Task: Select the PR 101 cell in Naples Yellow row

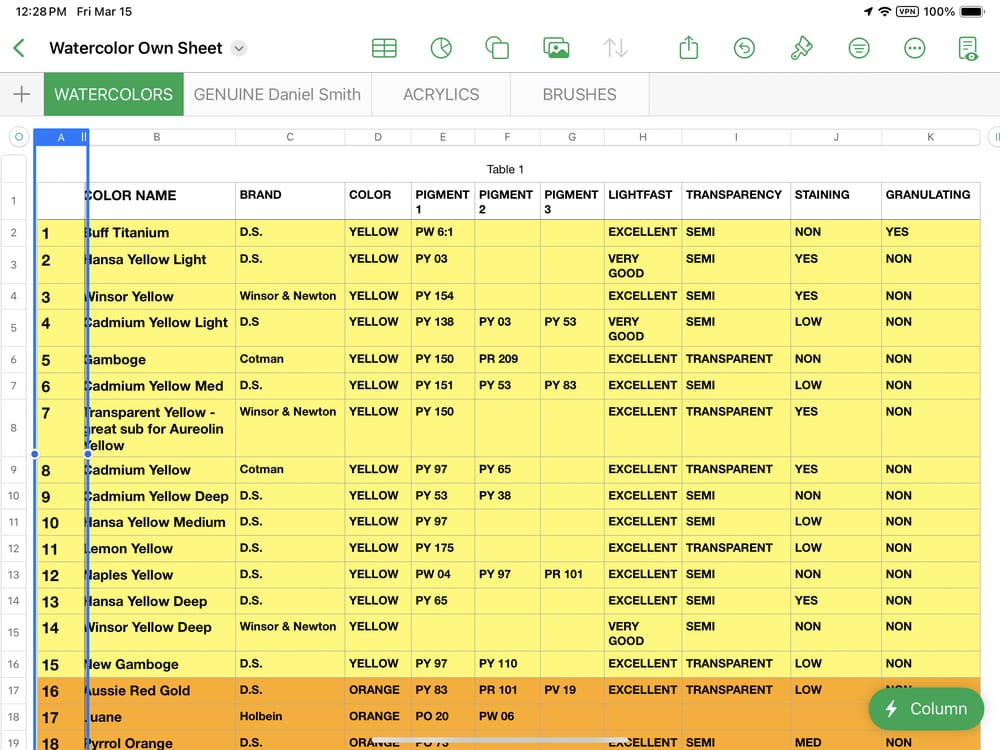Action: click(572, 575)
